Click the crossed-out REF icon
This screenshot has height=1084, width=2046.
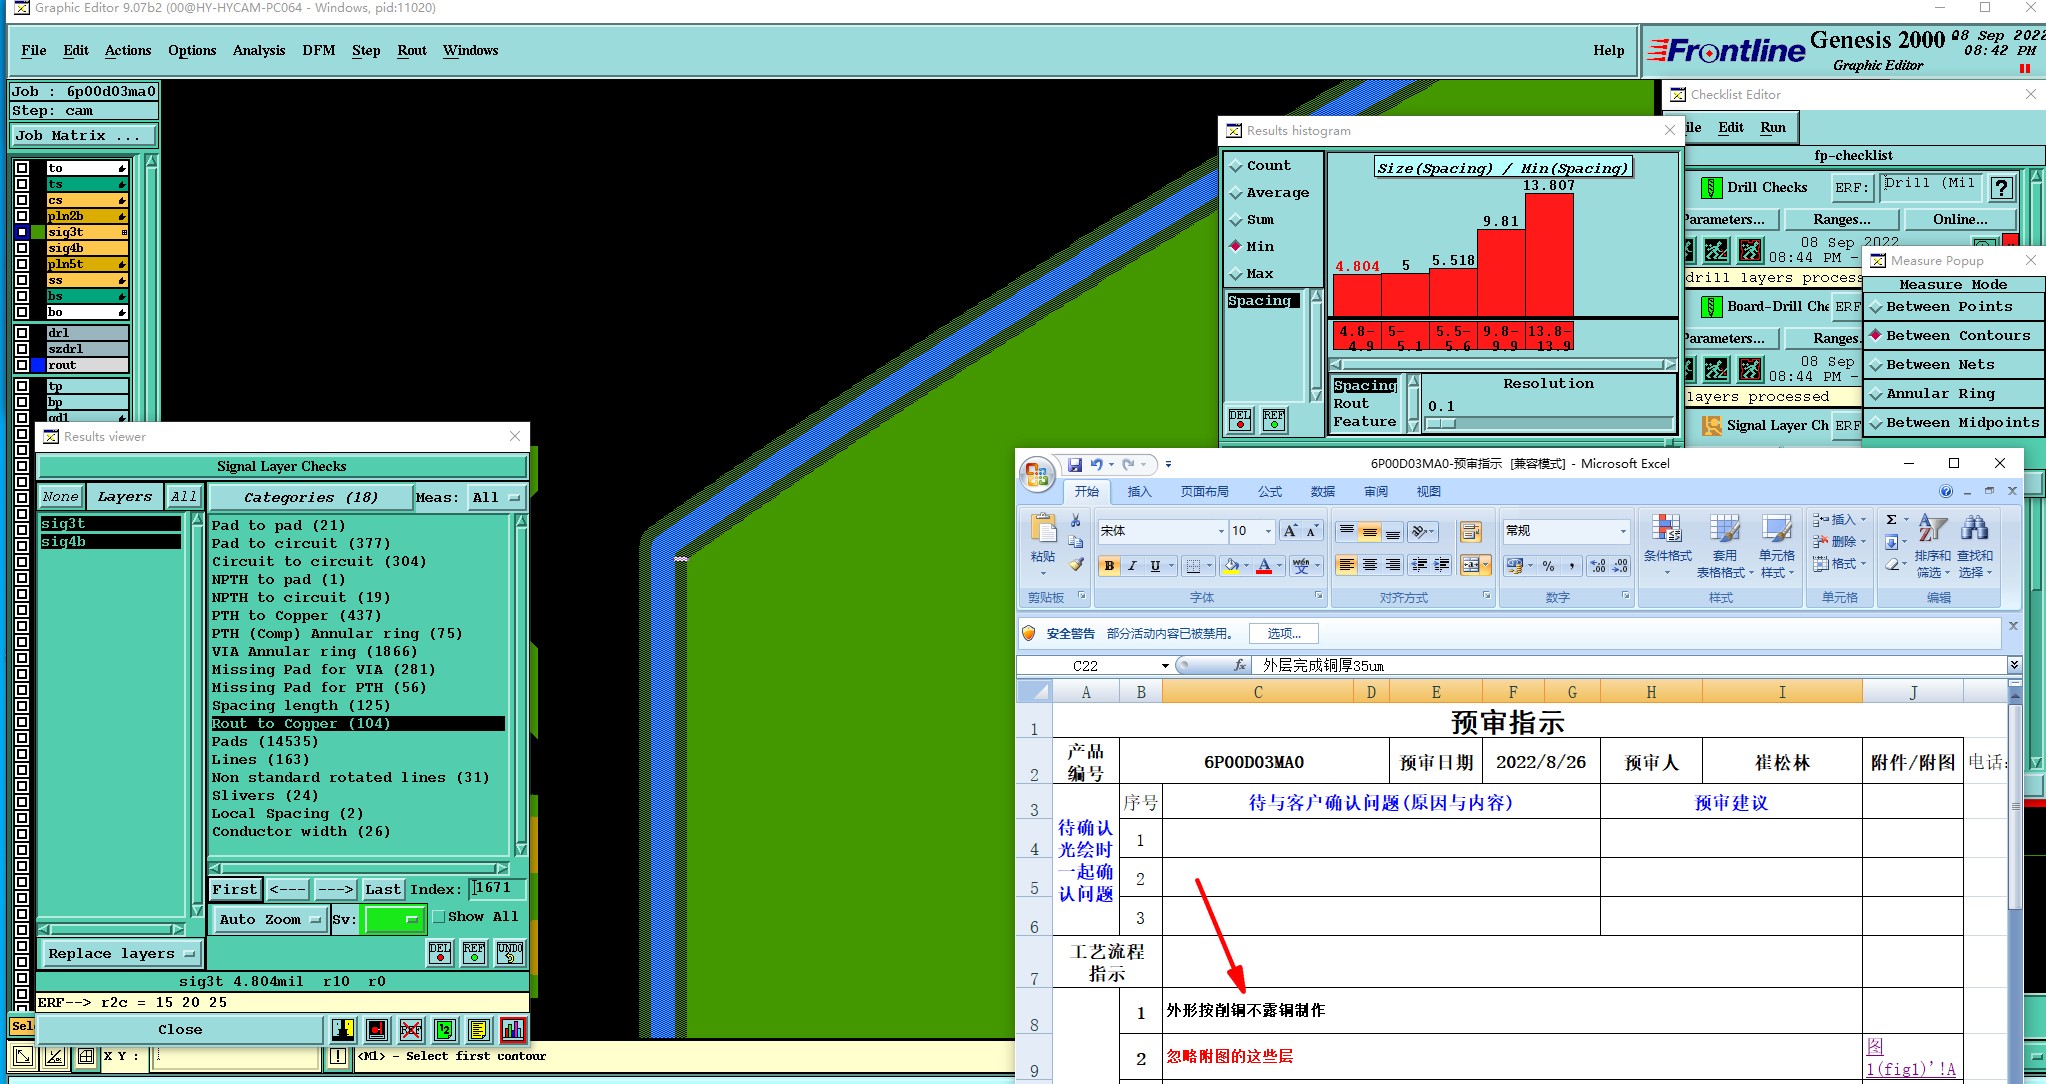click(x=411, y=1029)
